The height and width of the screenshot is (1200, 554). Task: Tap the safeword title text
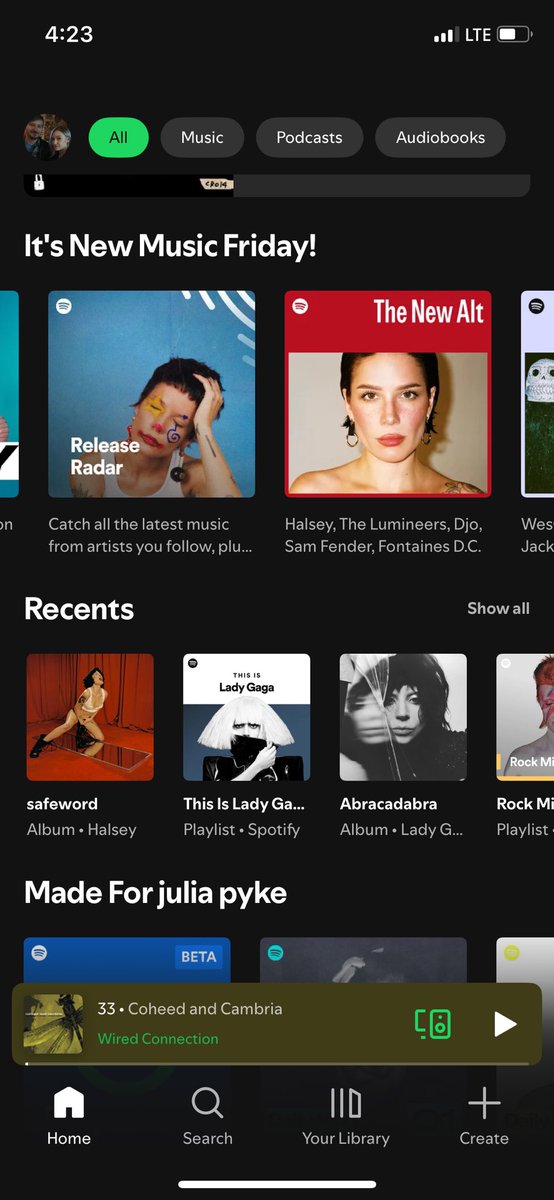(x=62, y=803)
